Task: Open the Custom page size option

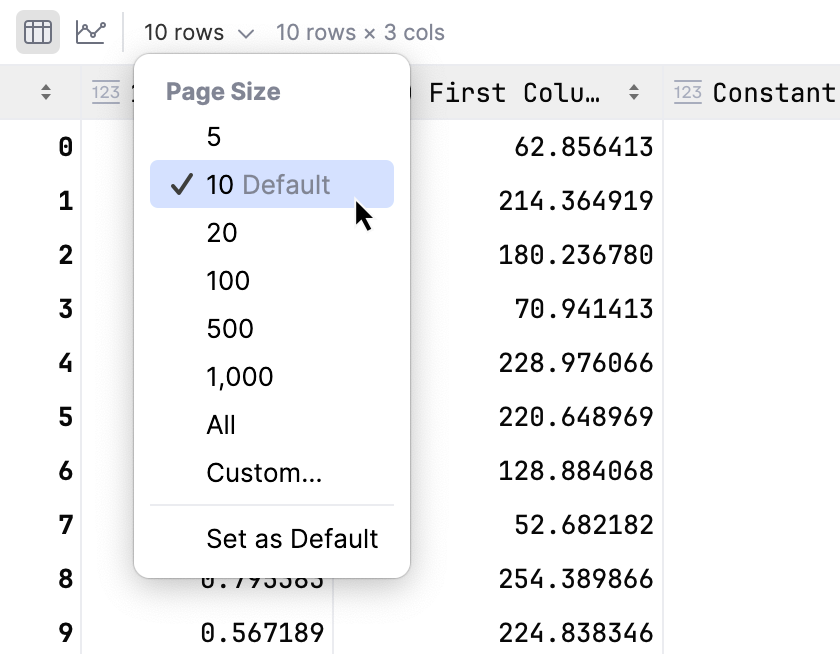Action: (x=264, y=473)
